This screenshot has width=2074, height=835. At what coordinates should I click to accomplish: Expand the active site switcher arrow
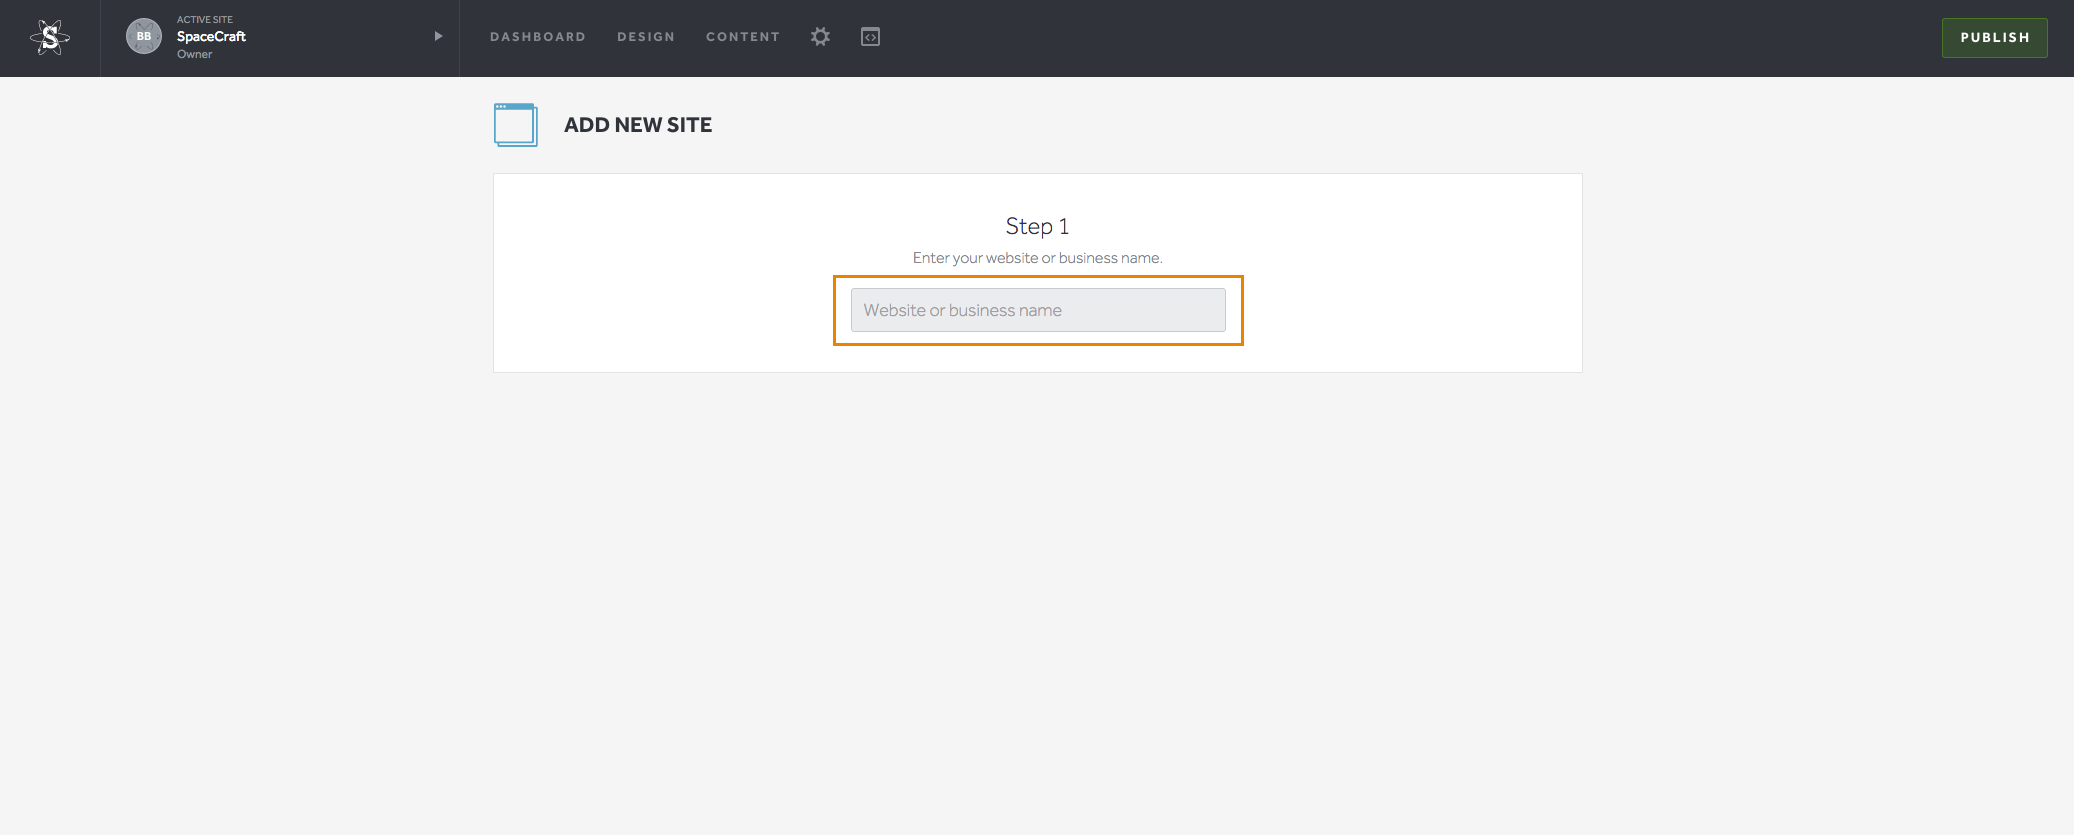coord(438,36)
